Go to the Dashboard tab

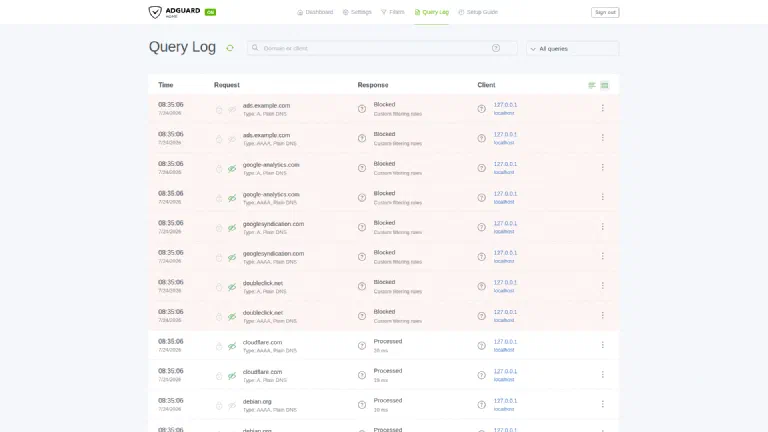[x=315, y=12]
